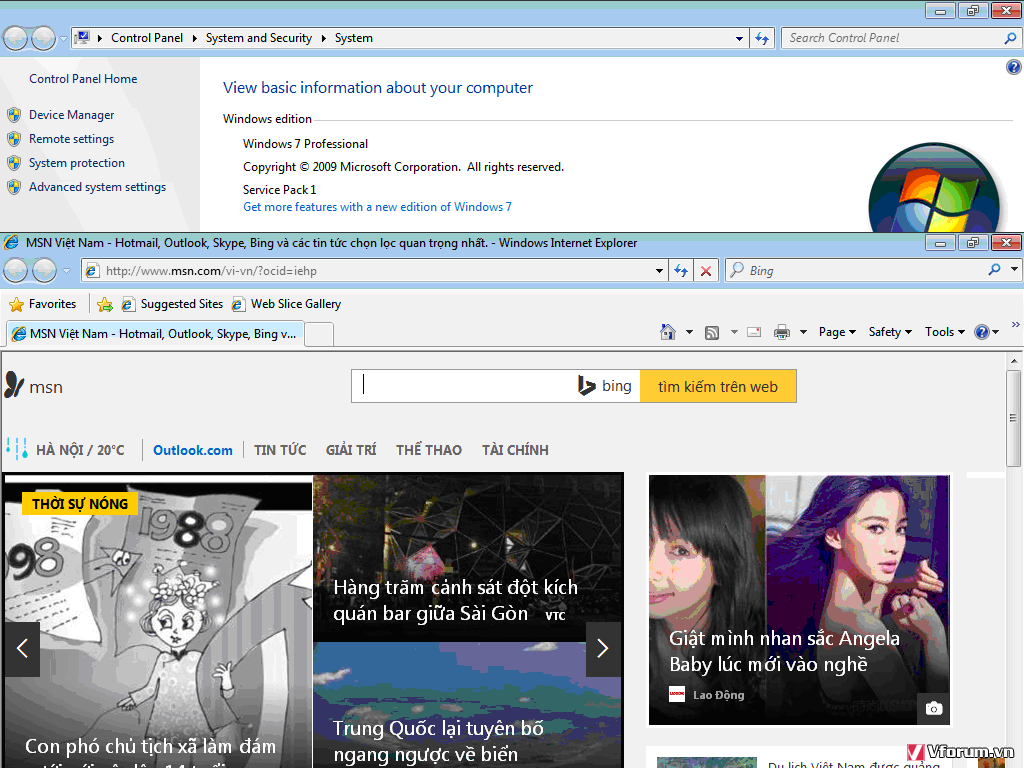Select the MSN Việt Nam browser tab
This screenshot has width=1024, height=768.
point(154,334)
